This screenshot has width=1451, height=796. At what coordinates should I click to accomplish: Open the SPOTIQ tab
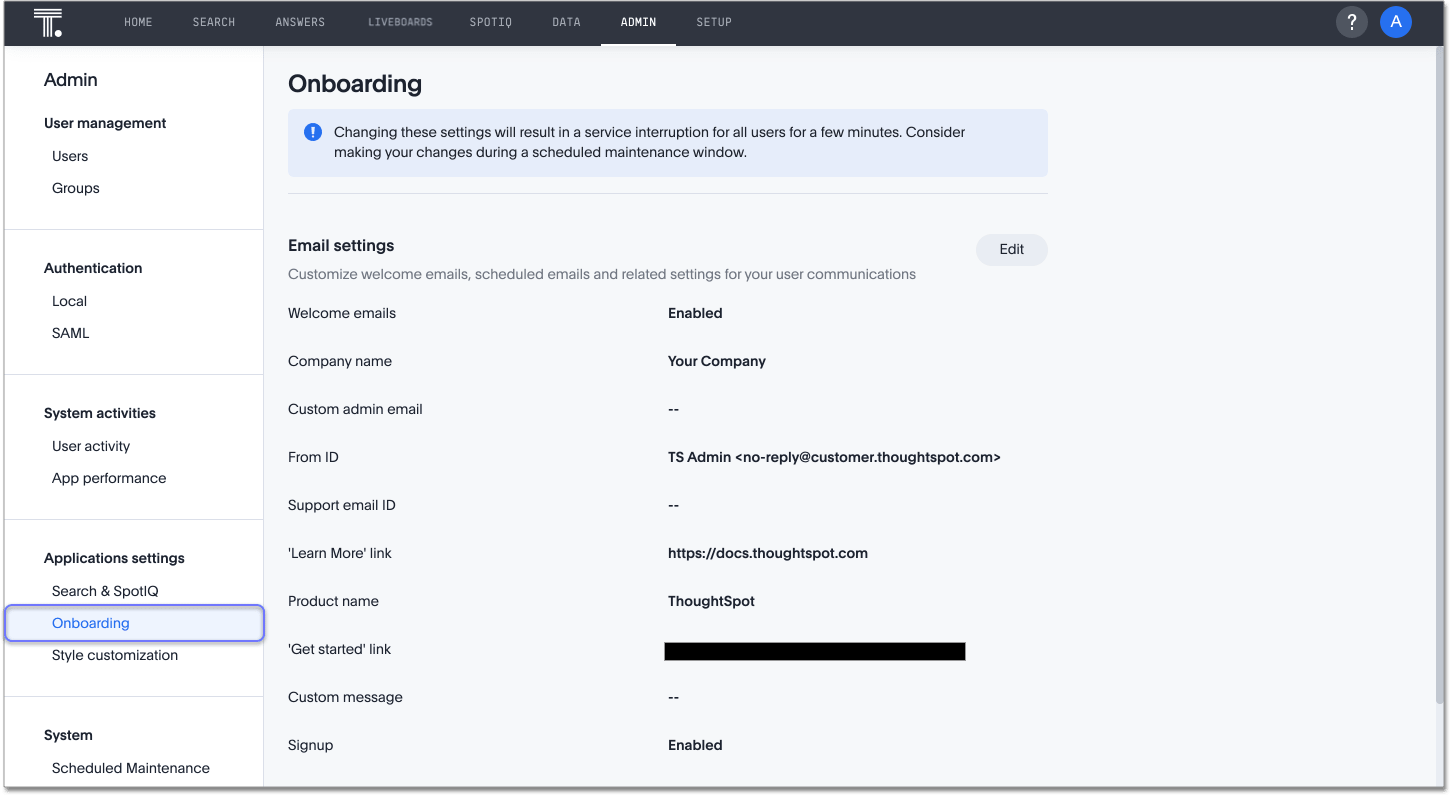coord(490,21)
